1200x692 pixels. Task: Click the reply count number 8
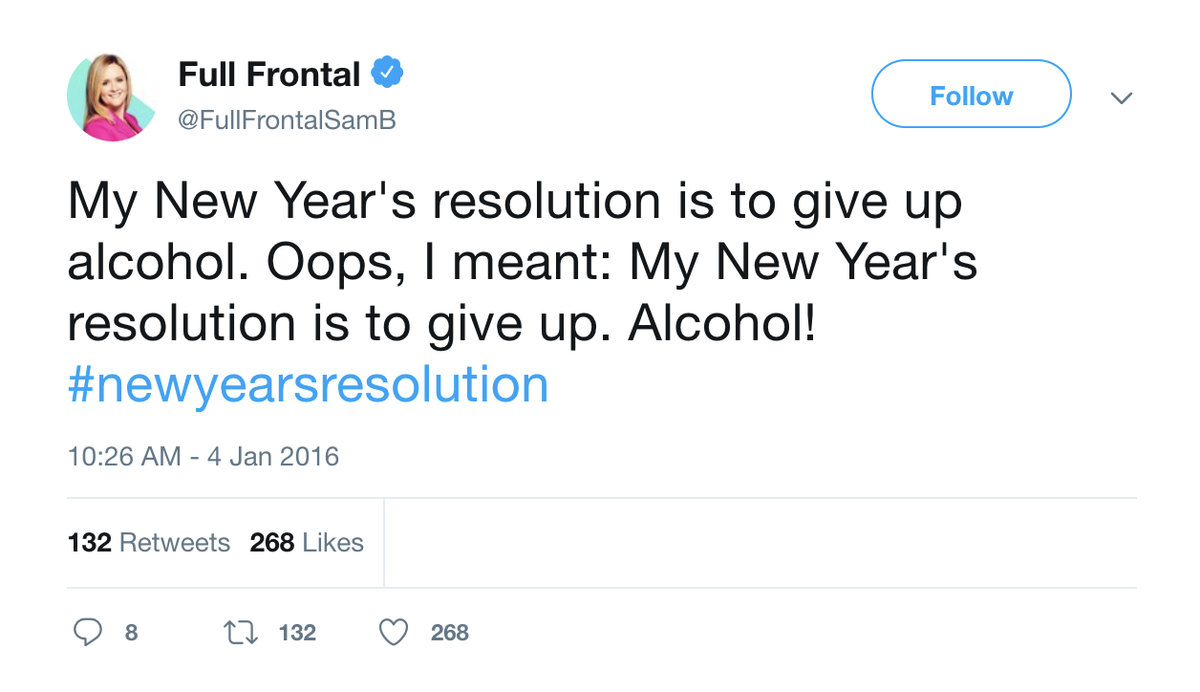click(131, 633)
